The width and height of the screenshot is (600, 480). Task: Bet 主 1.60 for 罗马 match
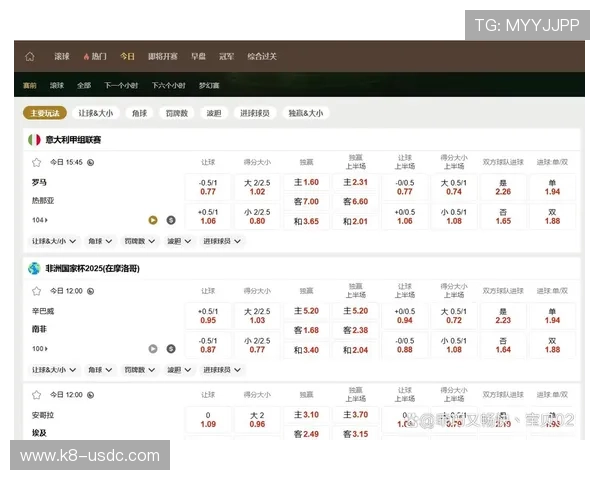[x=306, y=183]
